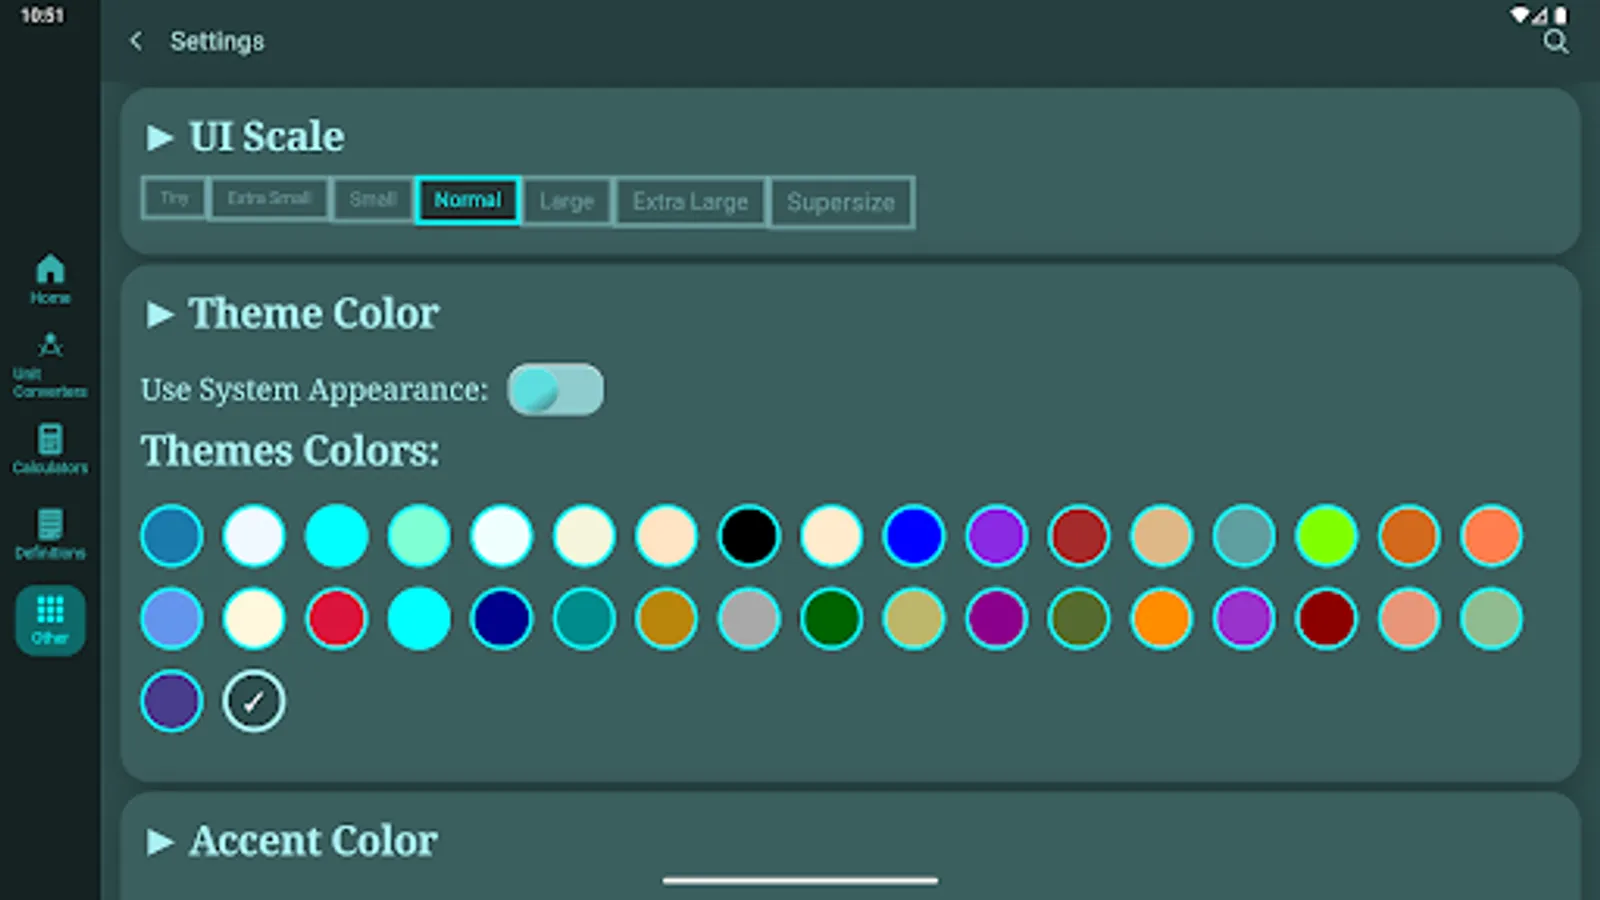Select the Normal UI scale option
This screenshot has height=900, width=1600.
click(467, 200)
